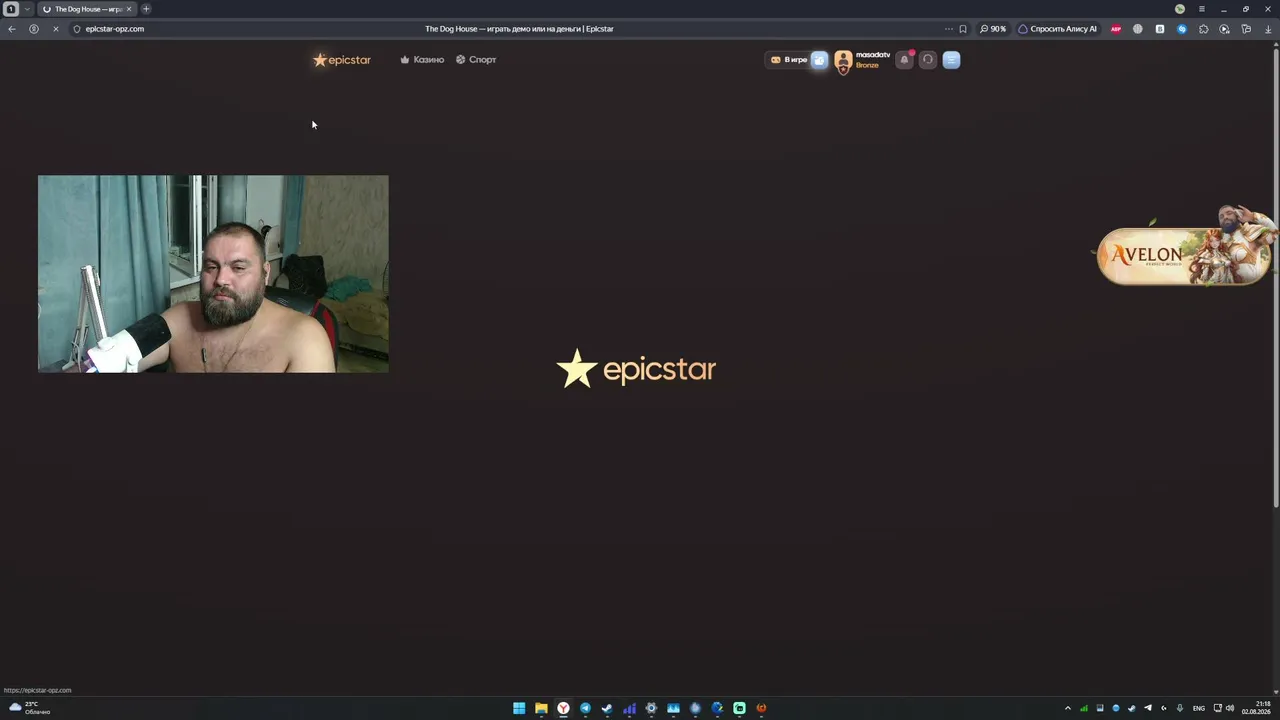The height and width of the screenshot is (720, 1280).
Task: Open the extensions puzzle icon
Action: (x=1203, y=29)
